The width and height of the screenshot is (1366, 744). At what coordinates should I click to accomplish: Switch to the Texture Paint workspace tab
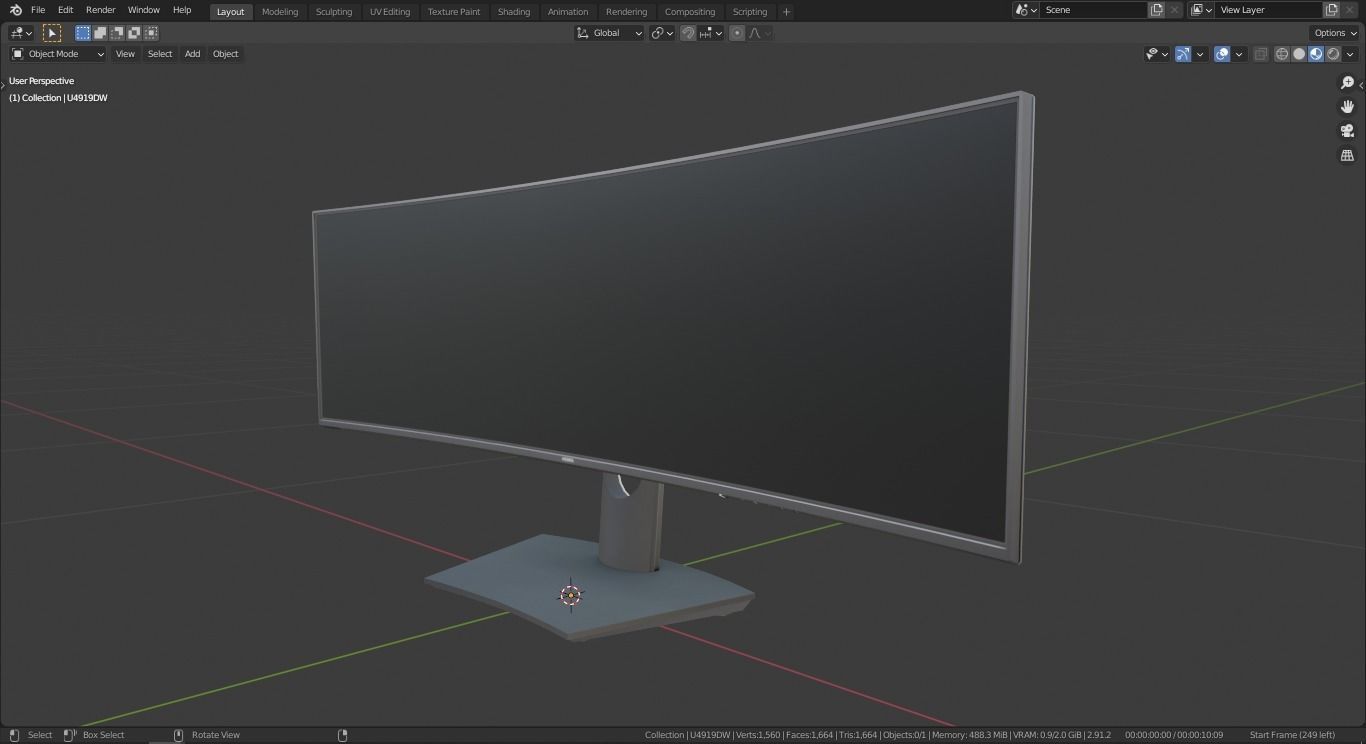coord(454,12)
